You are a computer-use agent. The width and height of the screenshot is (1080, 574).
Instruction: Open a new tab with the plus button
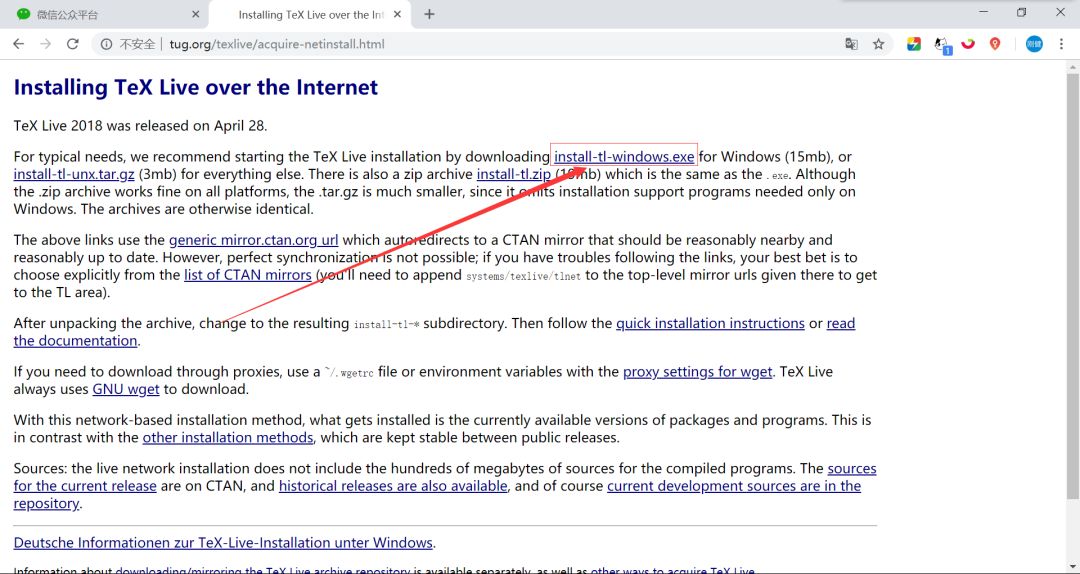pyautogui.click(x=429, y=14)
